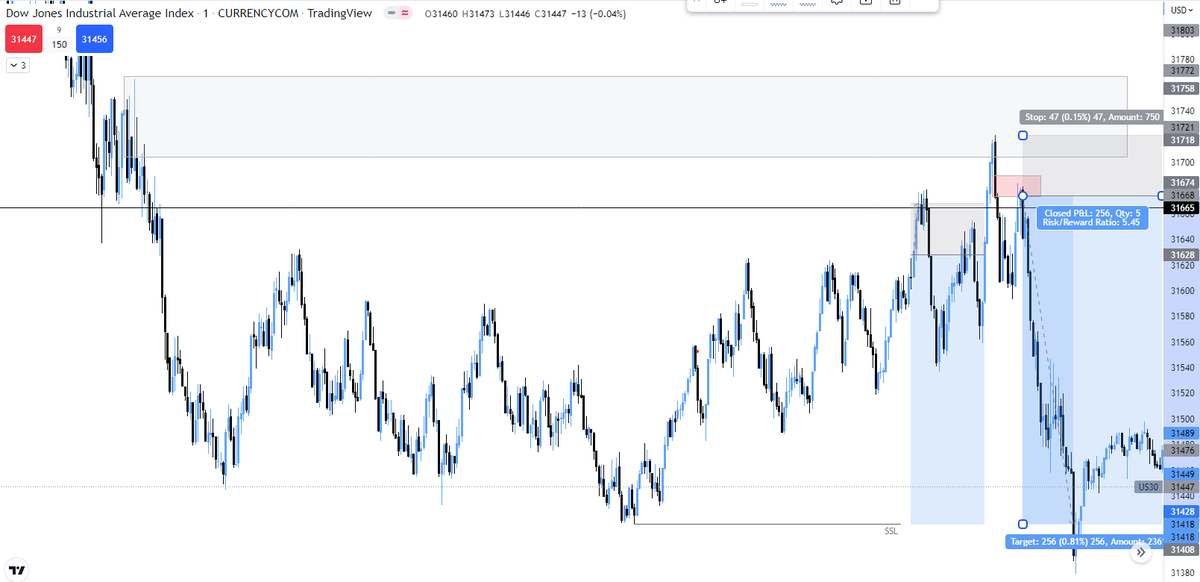Select the small red rectangle drawing
The image size is (1200, 582).
(1018, 186)
